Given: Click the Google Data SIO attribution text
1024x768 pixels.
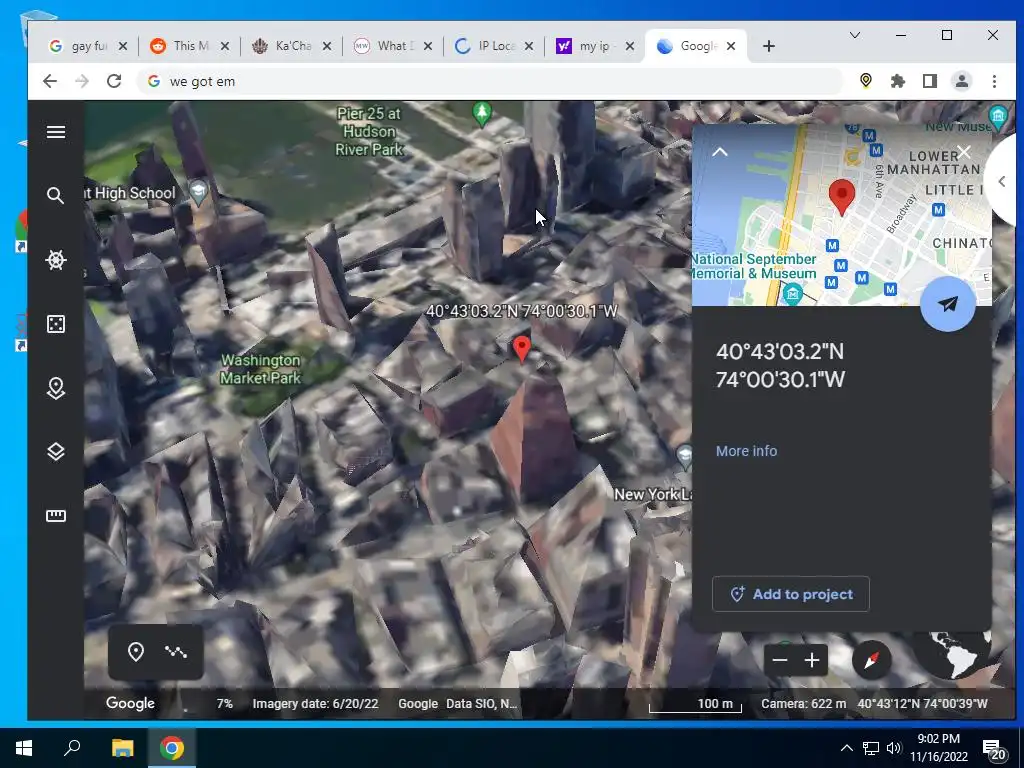Looking at the screenshot, I should click(457, 704).
